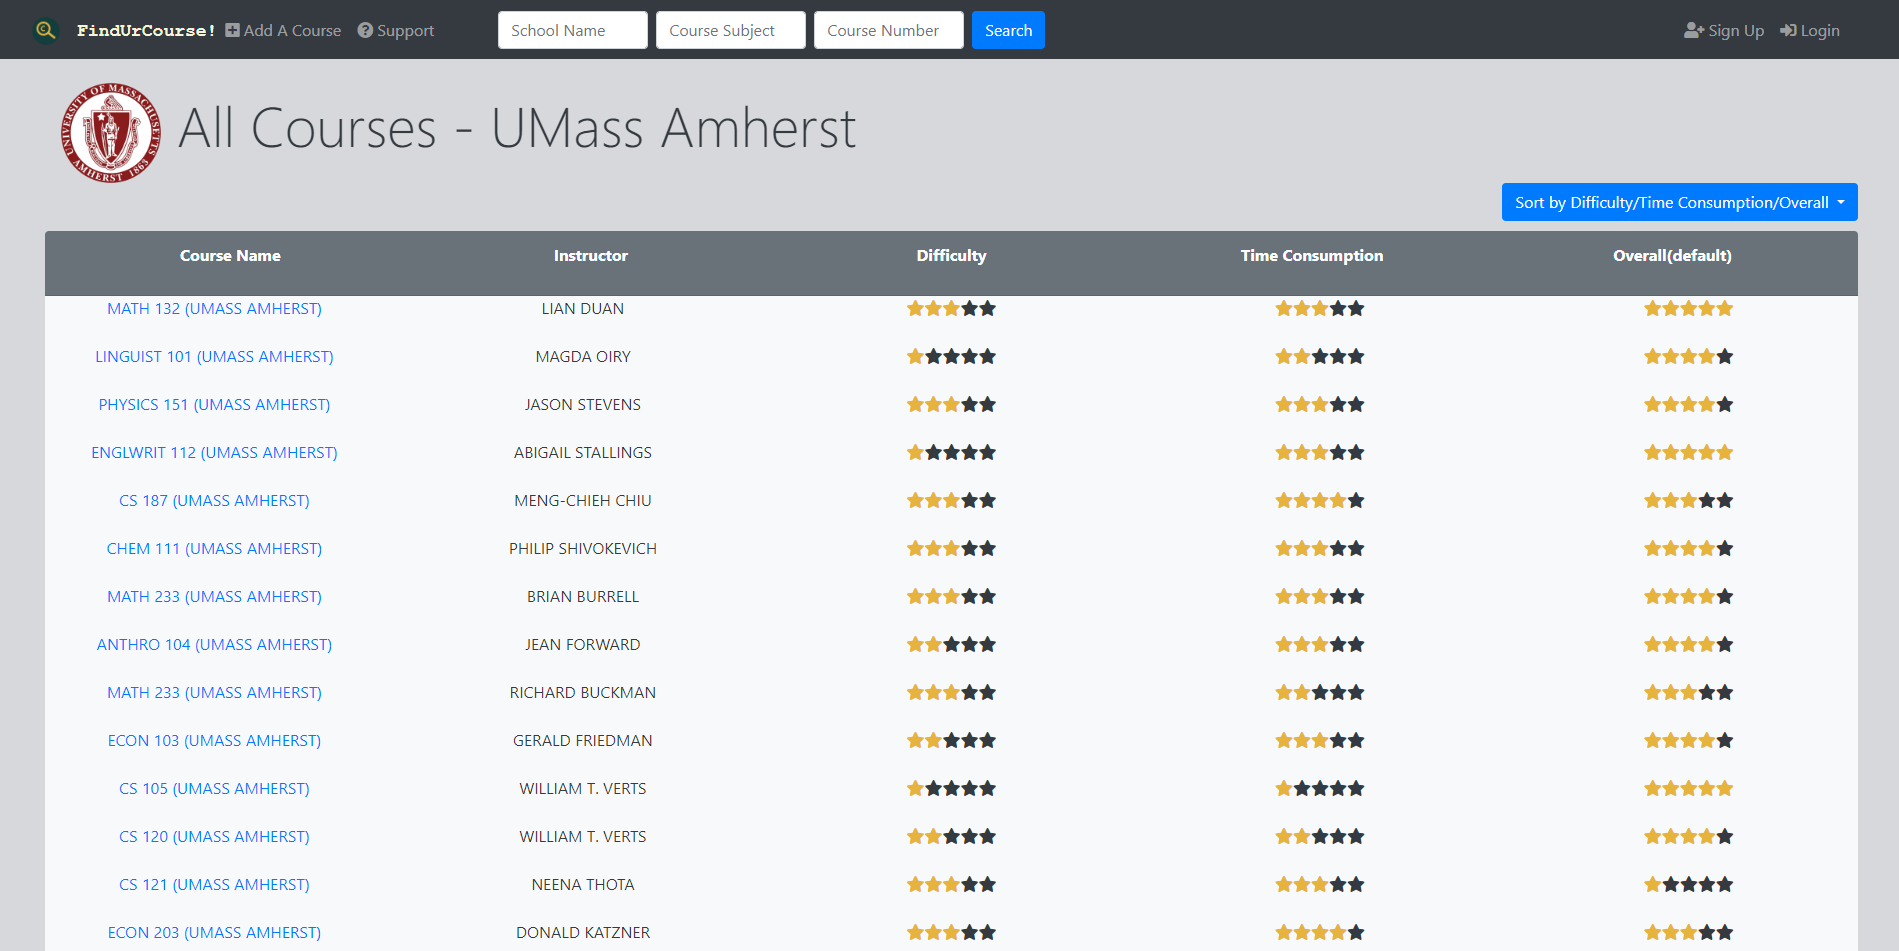Screen dimensions: 1899x951
Task: Open CS 120 (UMASS AMHERST) course link
Action: tap(214, 837)
